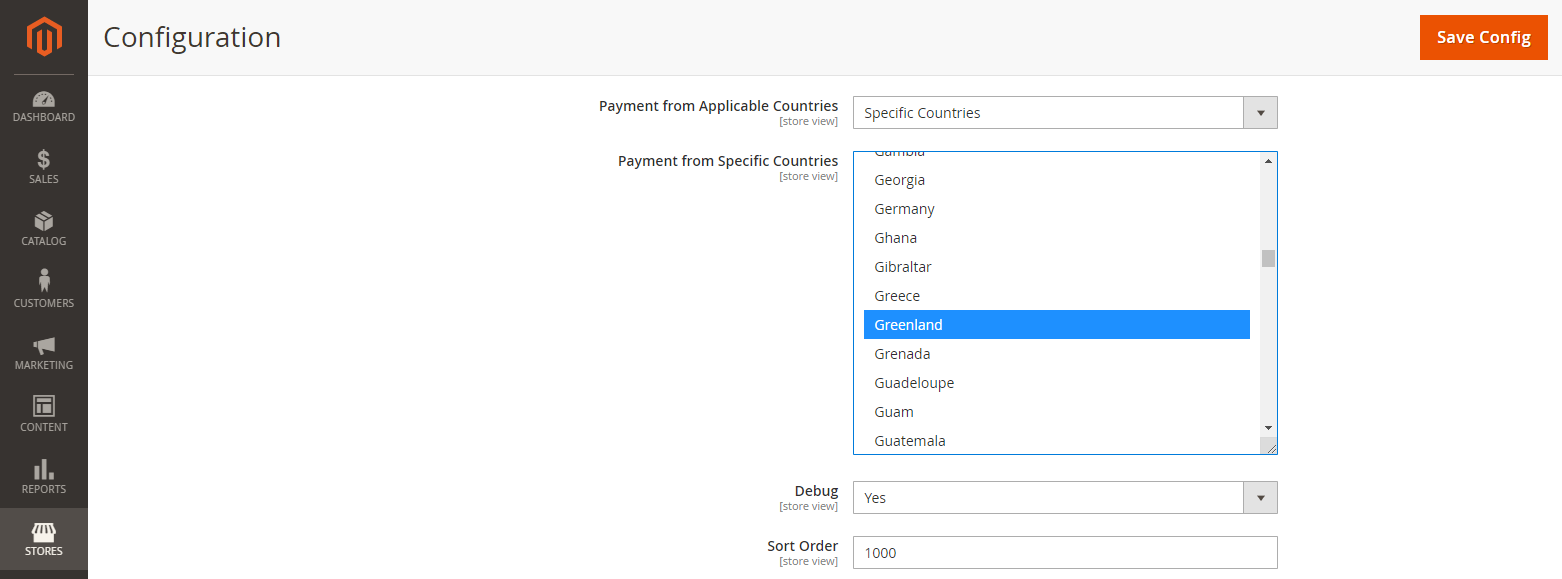Open the Content layout icon
1562x579 pixels.
(44, 407)
